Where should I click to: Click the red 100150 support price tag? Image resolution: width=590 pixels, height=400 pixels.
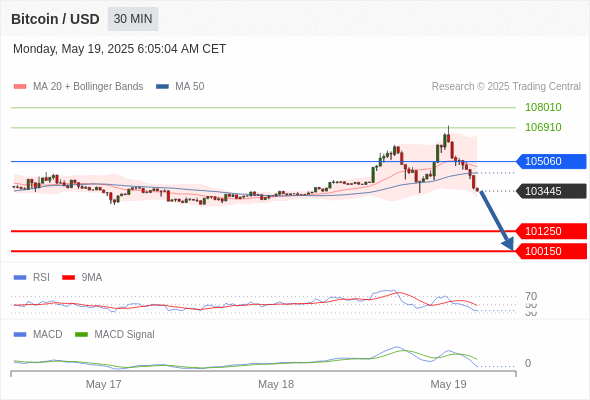point(551,251)
